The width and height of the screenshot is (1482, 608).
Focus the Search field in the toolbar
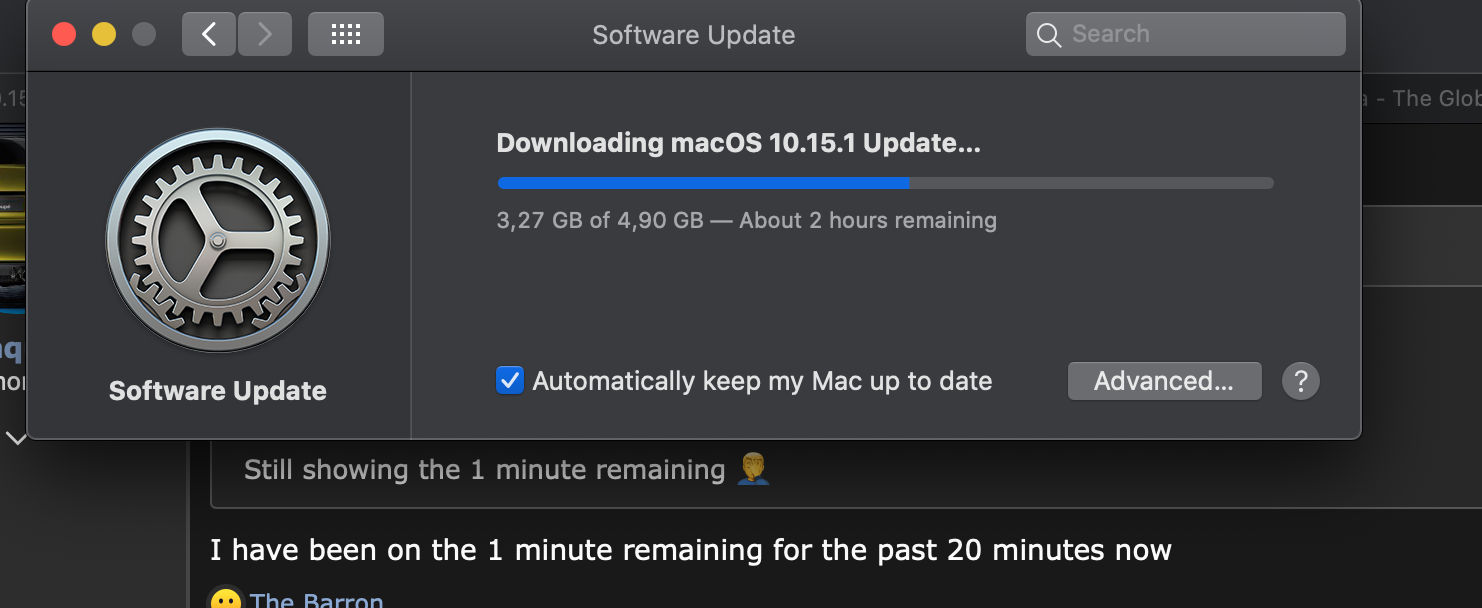pos(1185,34)
